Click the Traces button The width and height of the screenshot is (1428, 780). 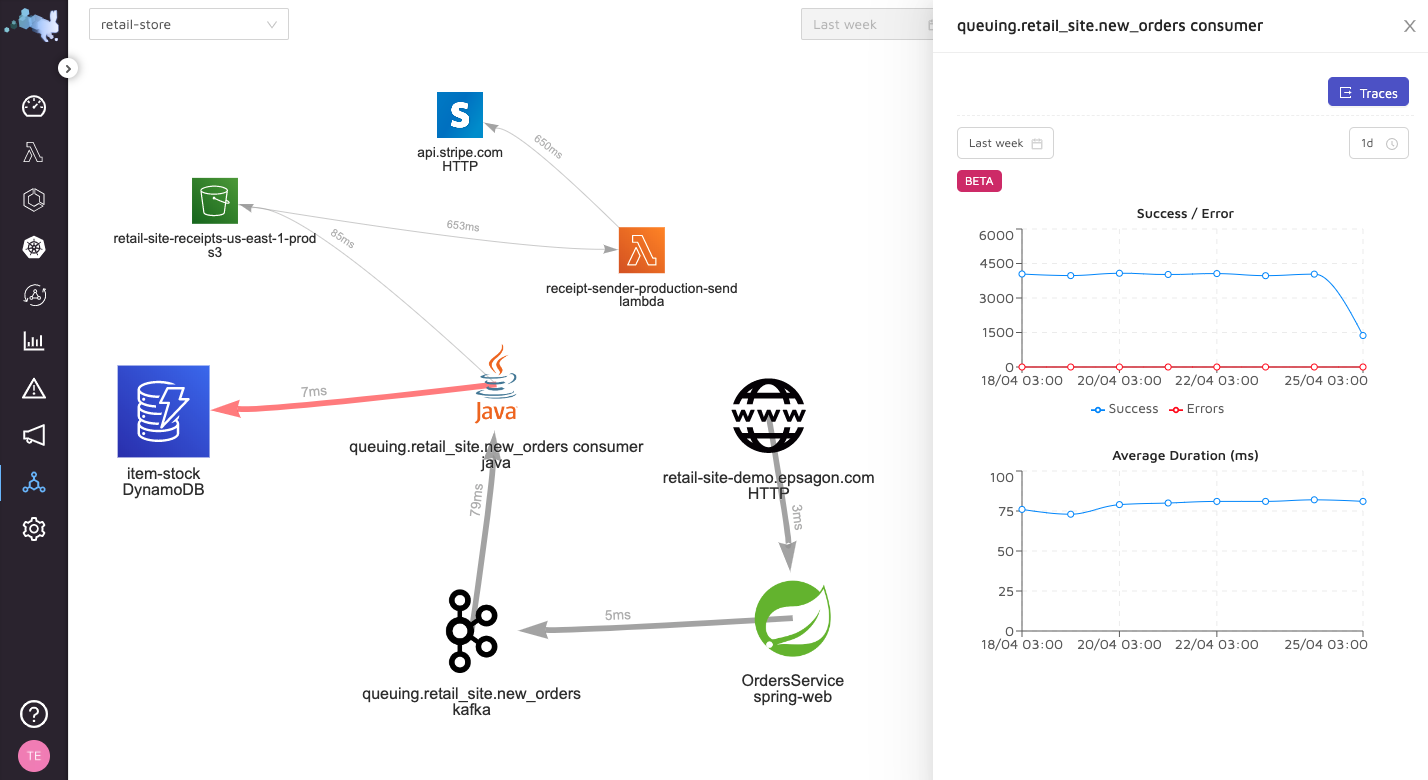click(1368, 92)
